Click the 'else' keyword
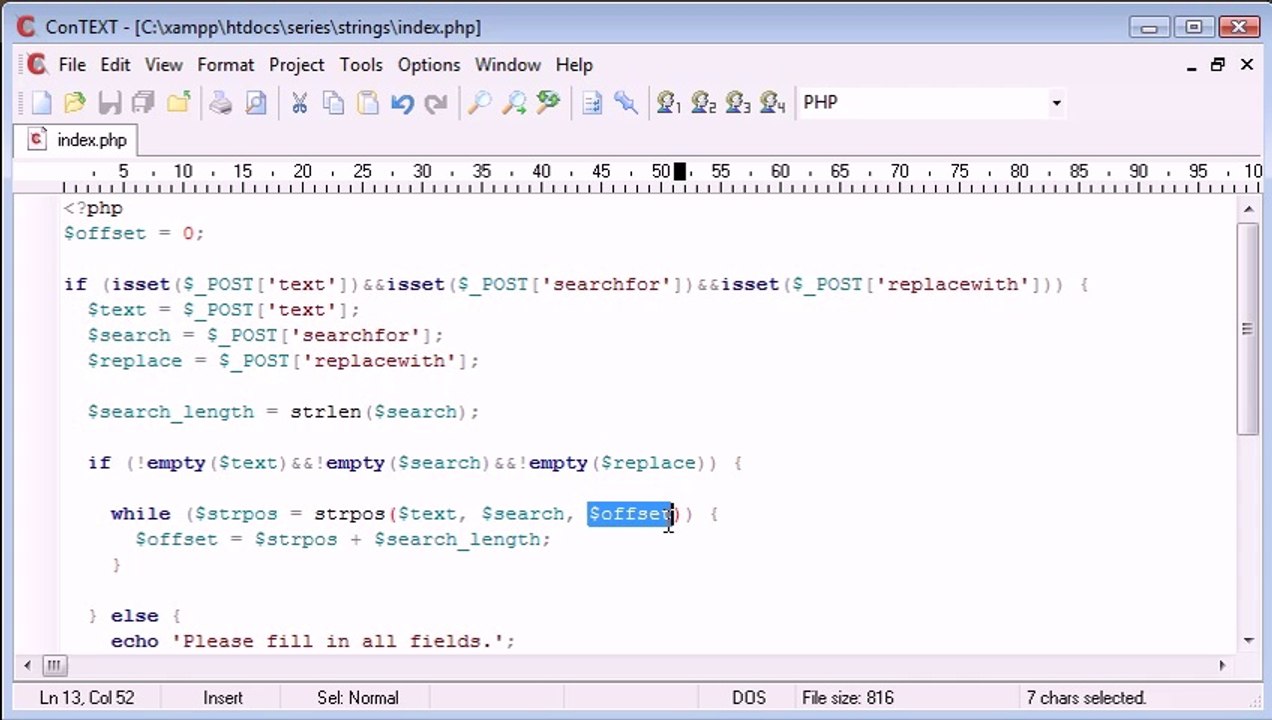1272x720 pixels. tap(135, 616)
